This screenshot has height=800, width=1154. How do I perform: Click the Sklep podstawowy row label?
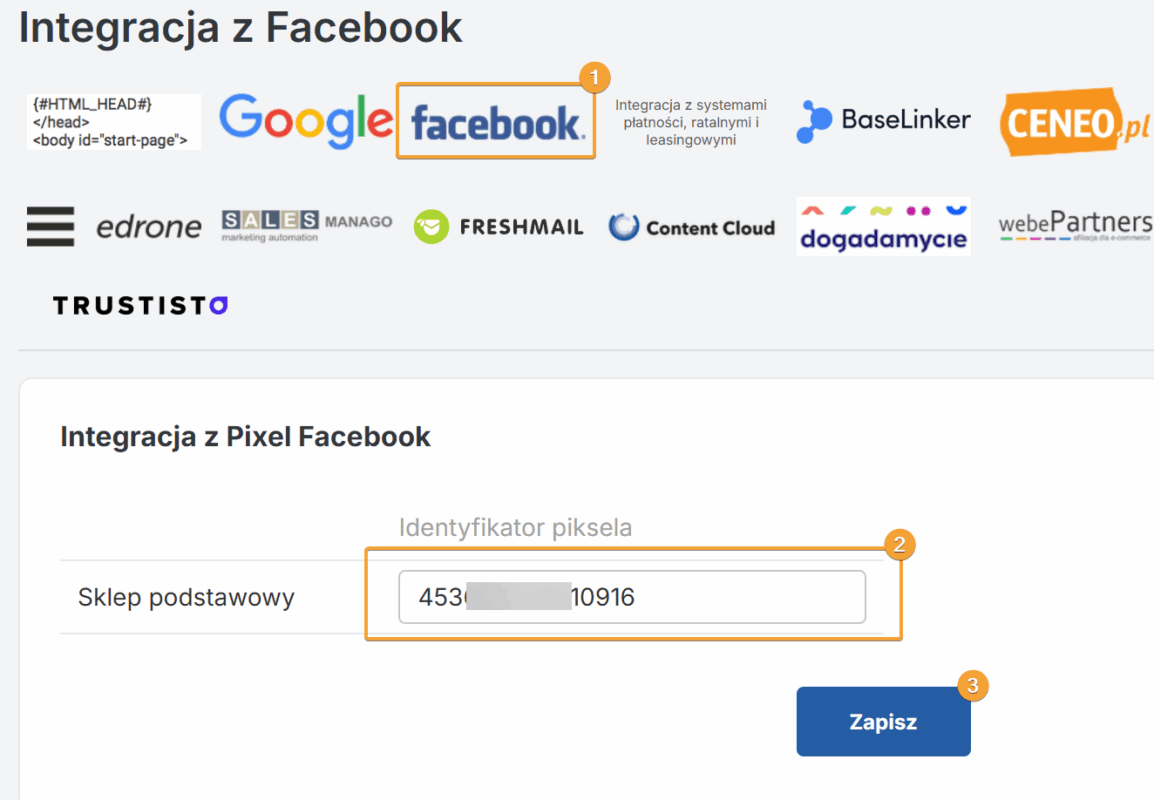tap(186, 597)
